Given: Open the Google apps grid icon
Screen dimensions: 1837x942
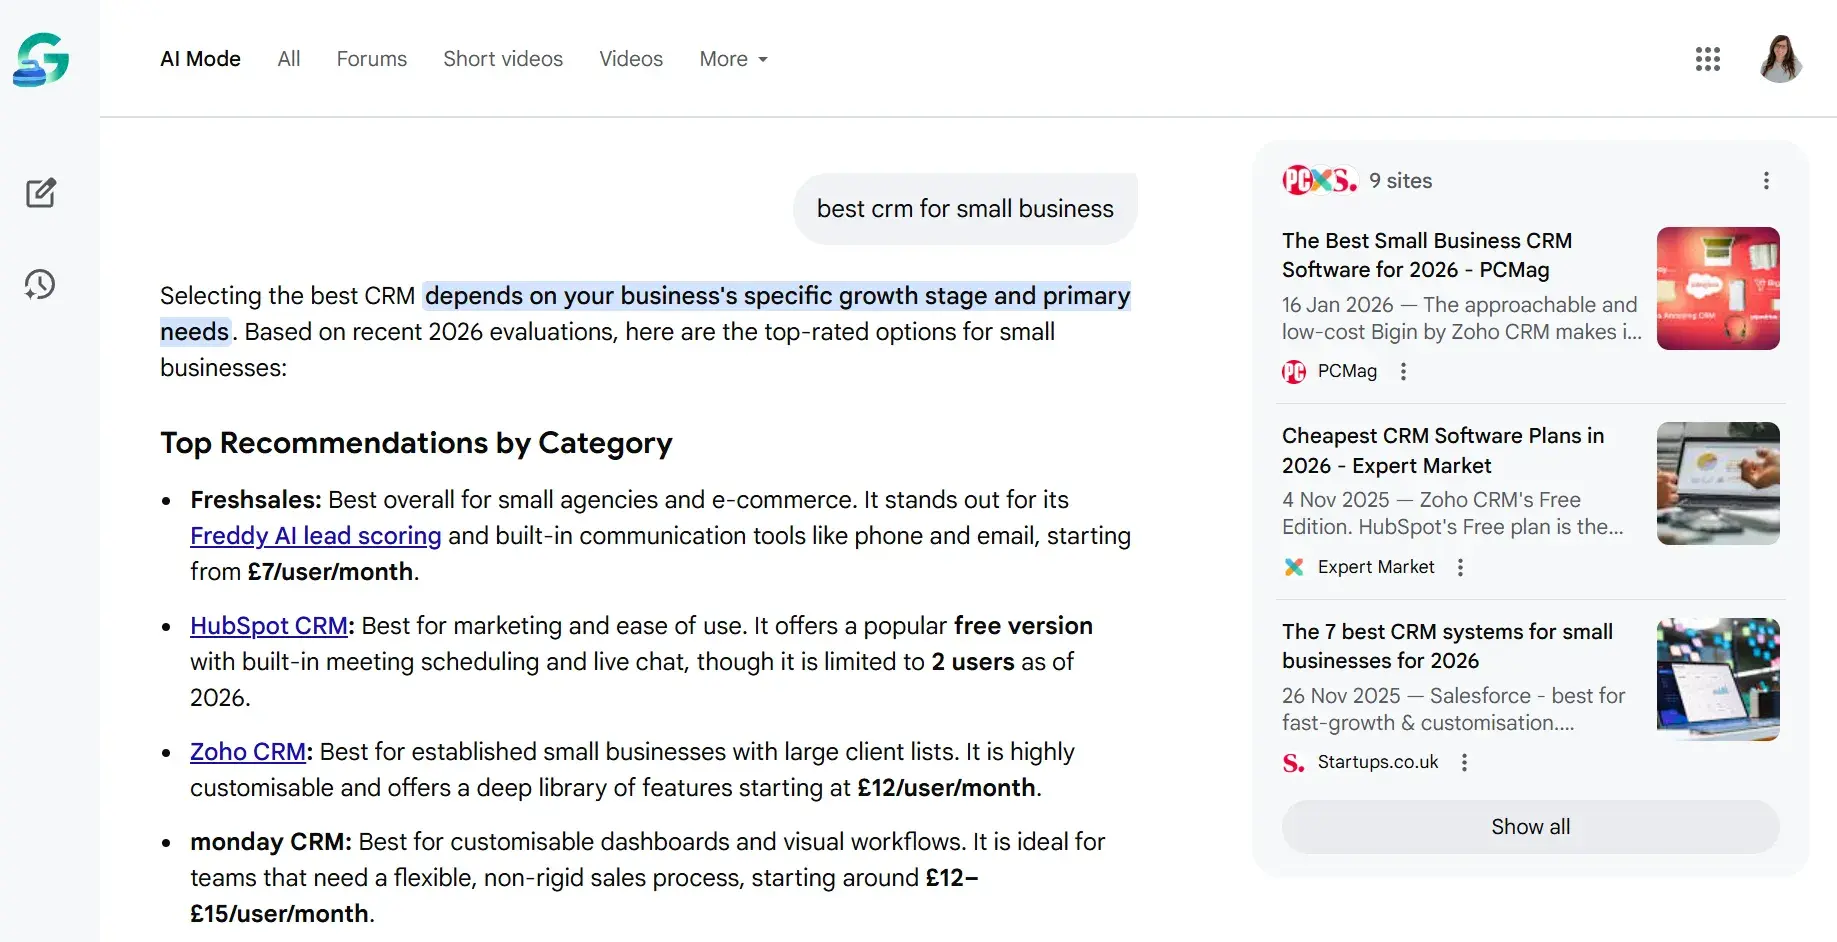Looking at the screenshot, I should click(x=1707, y=59).
